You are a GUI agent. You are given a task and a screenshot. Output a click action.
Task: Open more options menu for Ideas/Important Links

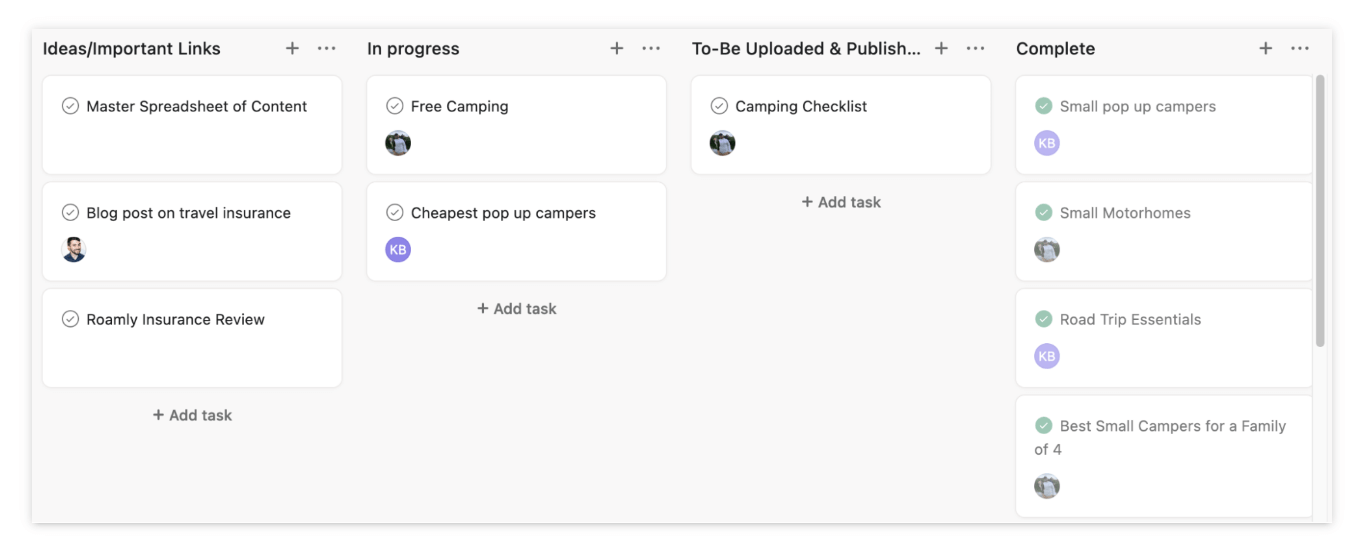point(327,48)
